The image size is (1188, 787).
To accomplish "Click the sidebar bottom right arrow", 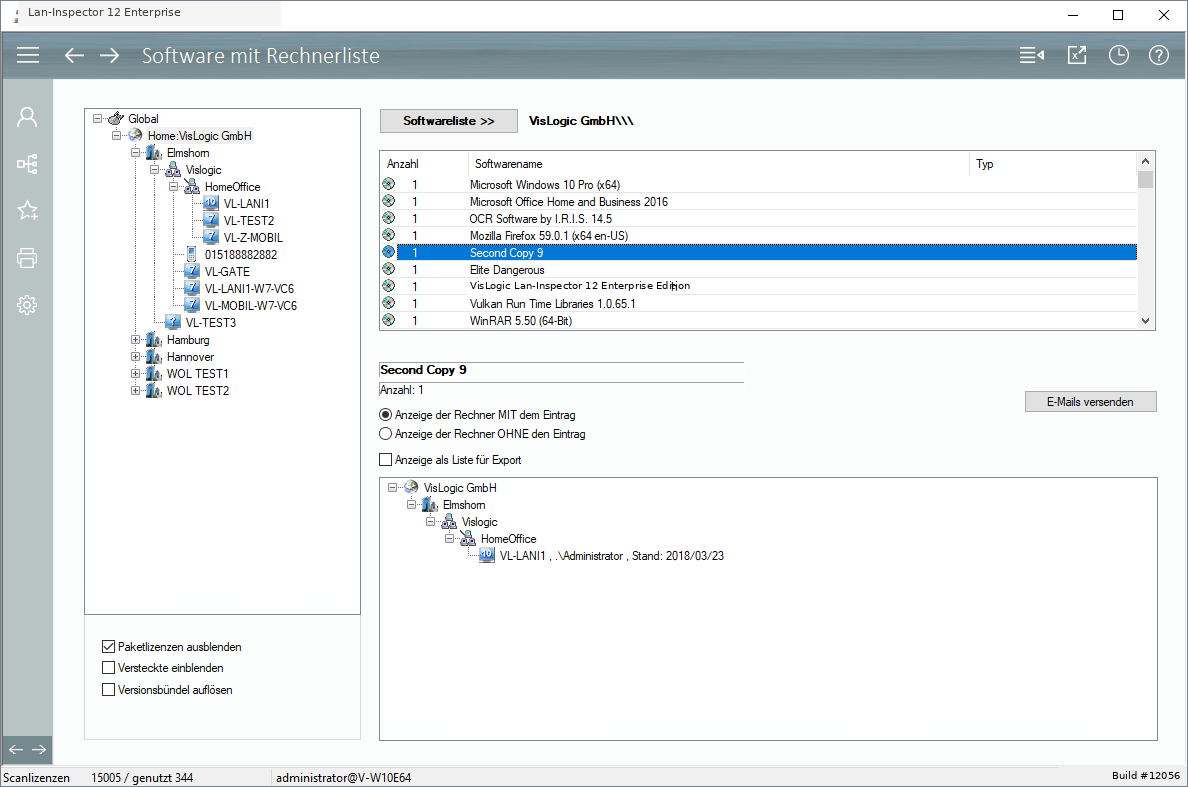I will 39,749.
